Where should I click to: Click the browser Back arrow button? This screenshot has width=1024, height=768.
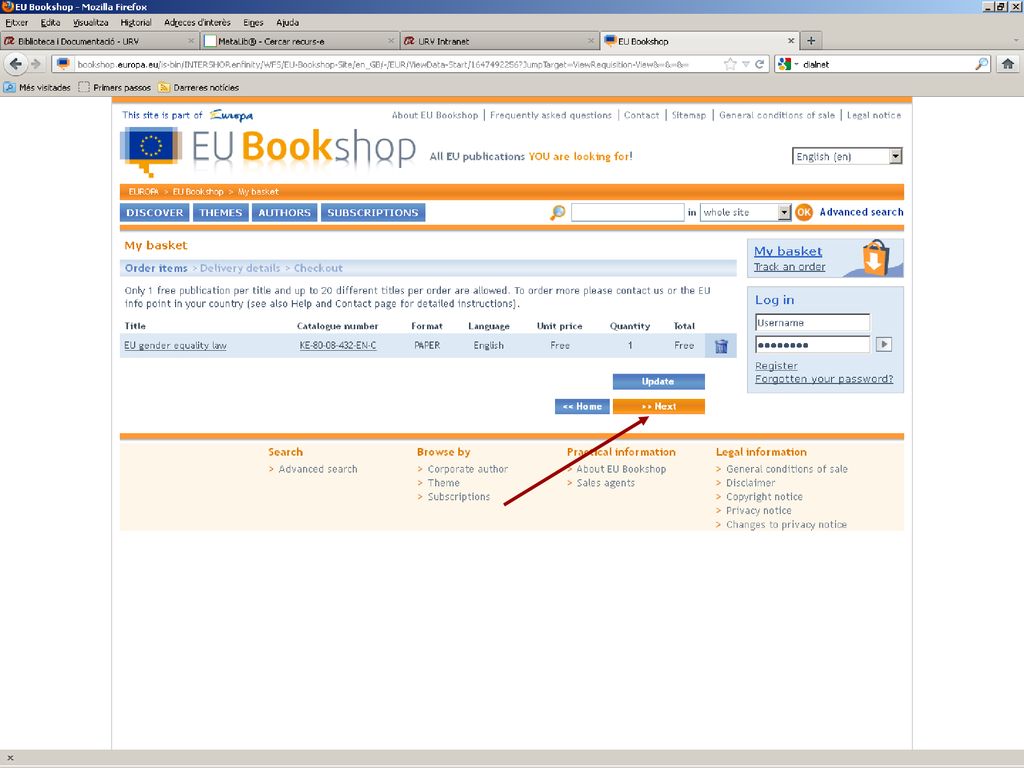16,63
